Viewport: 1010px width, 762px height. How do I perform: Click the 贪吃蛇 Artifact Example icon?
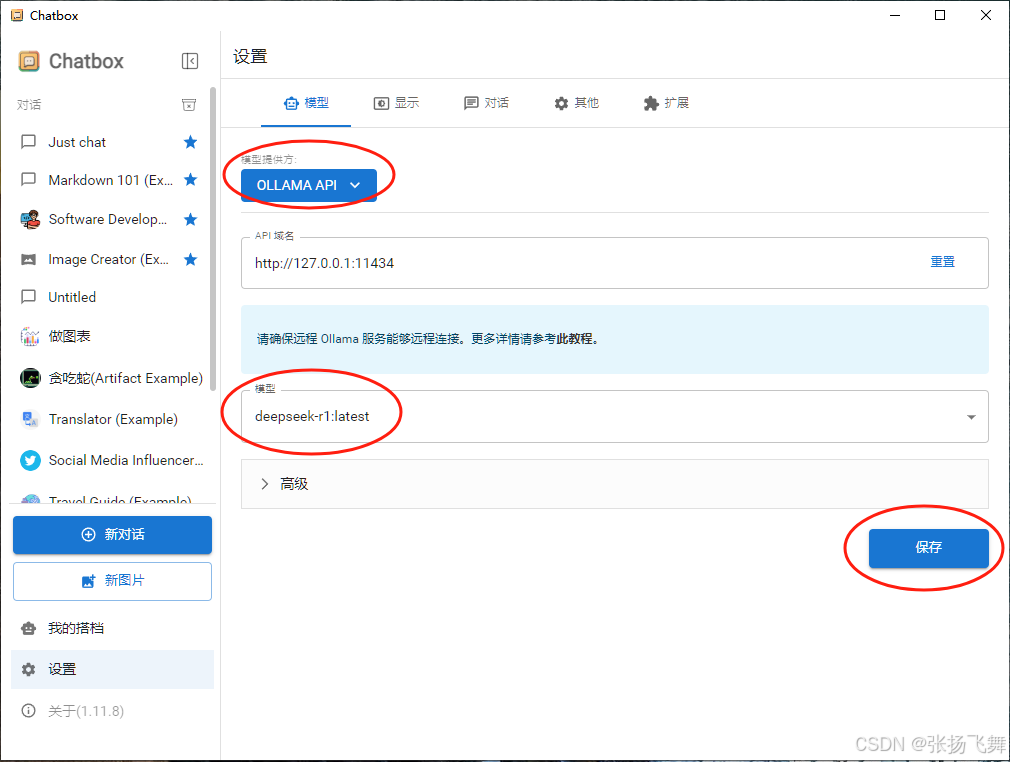point(30,378)
